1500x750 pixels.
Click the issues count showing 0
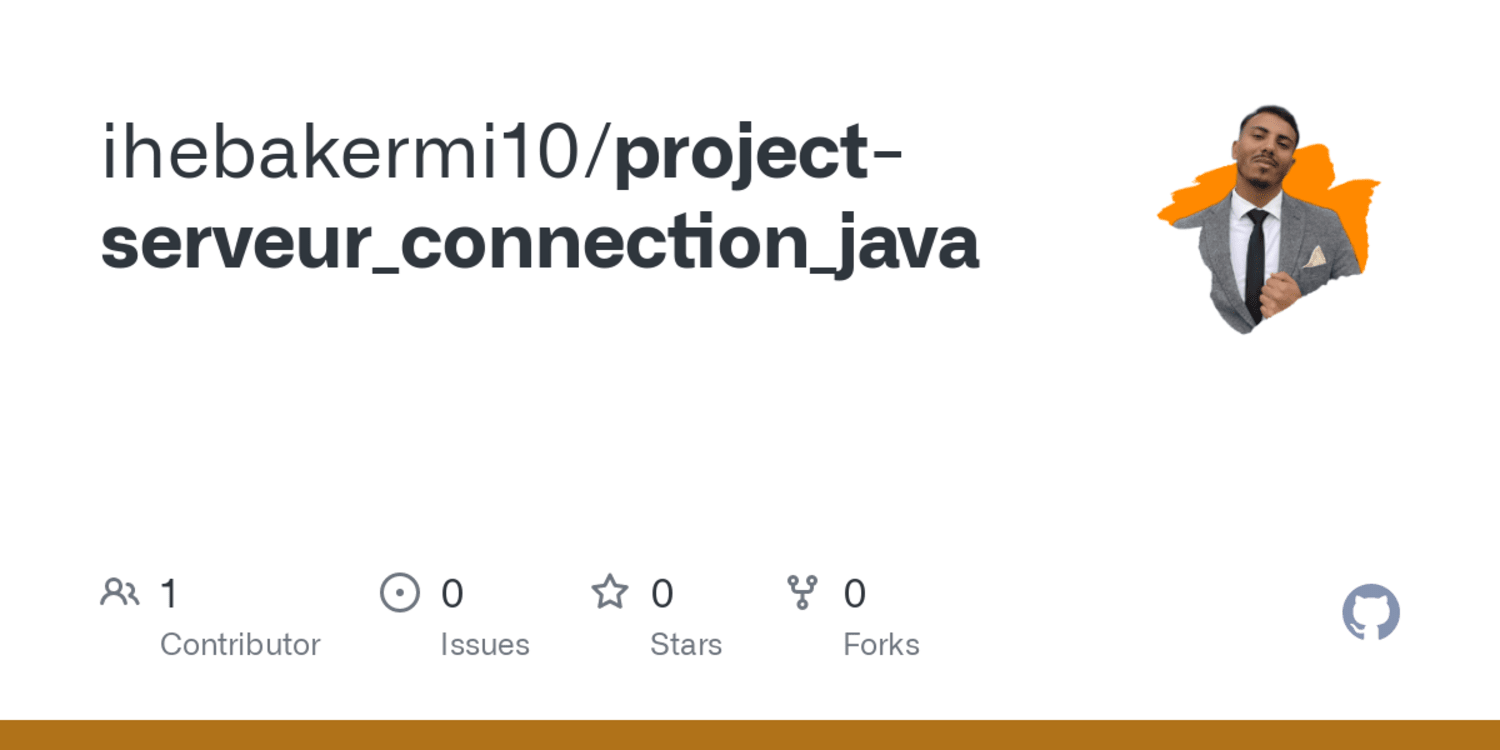pos(452,594)
